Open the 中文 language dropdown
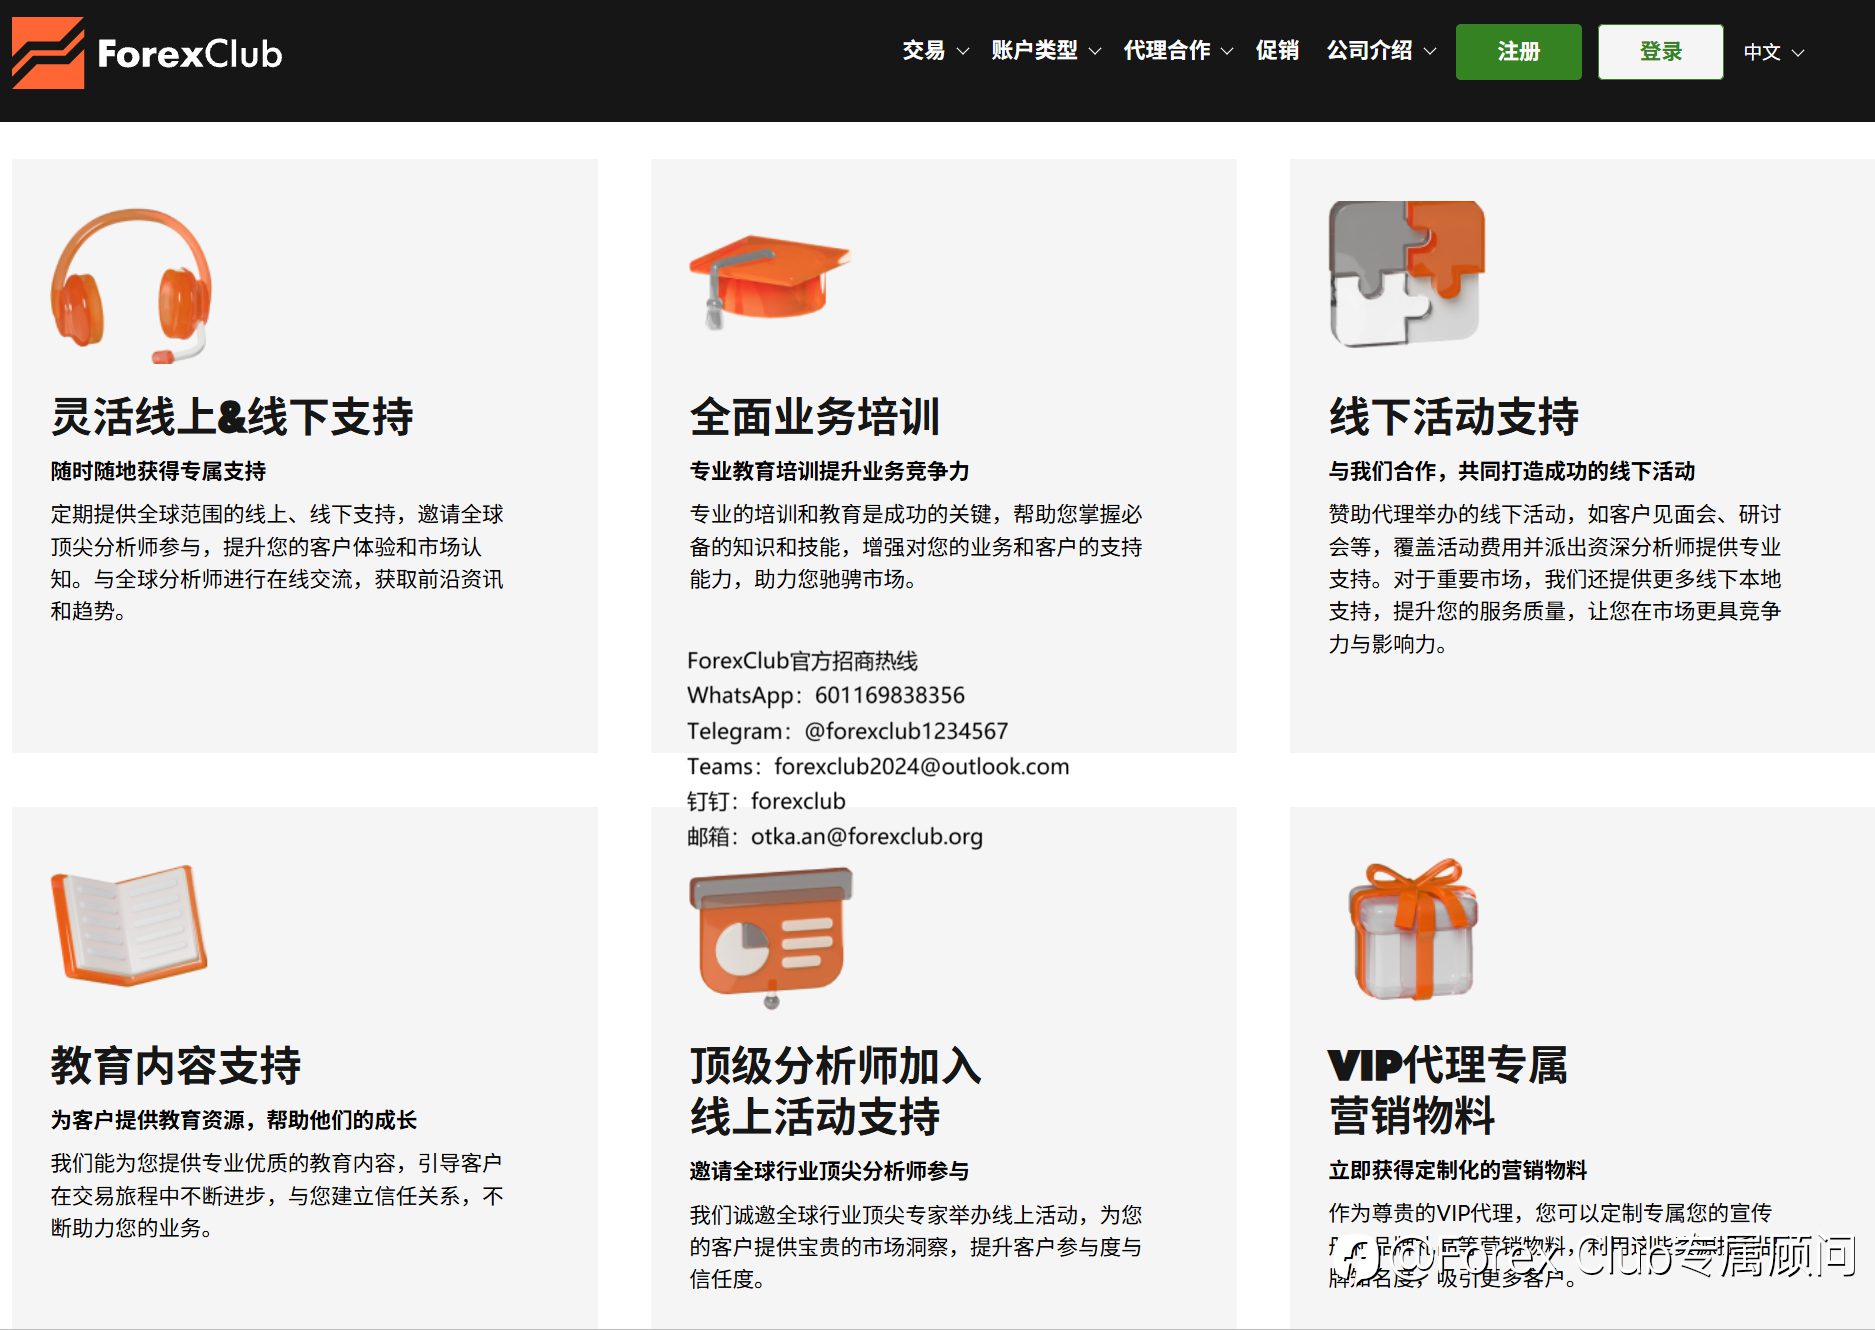Screen dimensions: 1875x1330 [x=1774, y=52]
